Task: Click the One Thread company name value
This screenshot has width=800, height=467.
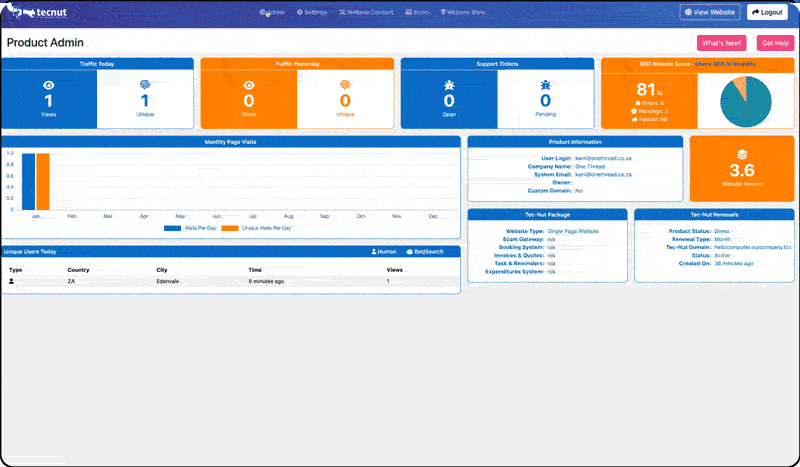Action: (x=590, y=166)
